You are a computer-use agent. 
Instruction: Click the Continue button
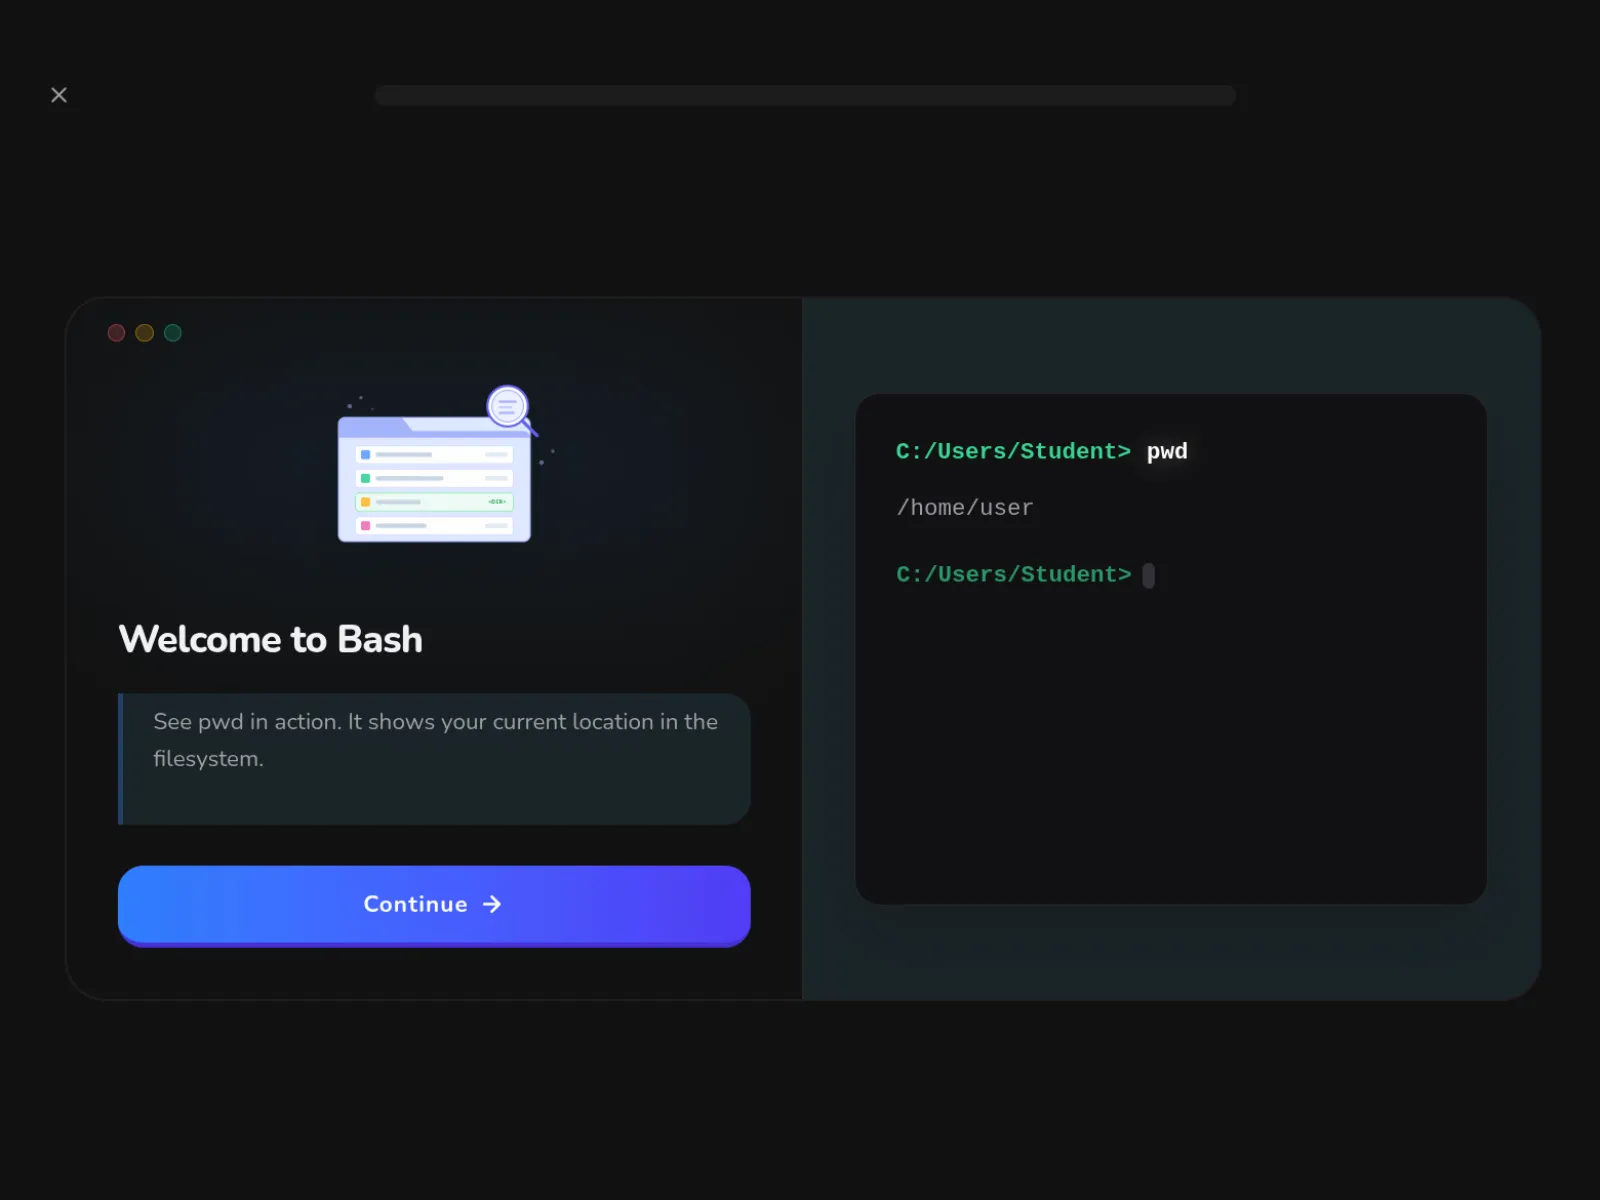click(434, 905)
